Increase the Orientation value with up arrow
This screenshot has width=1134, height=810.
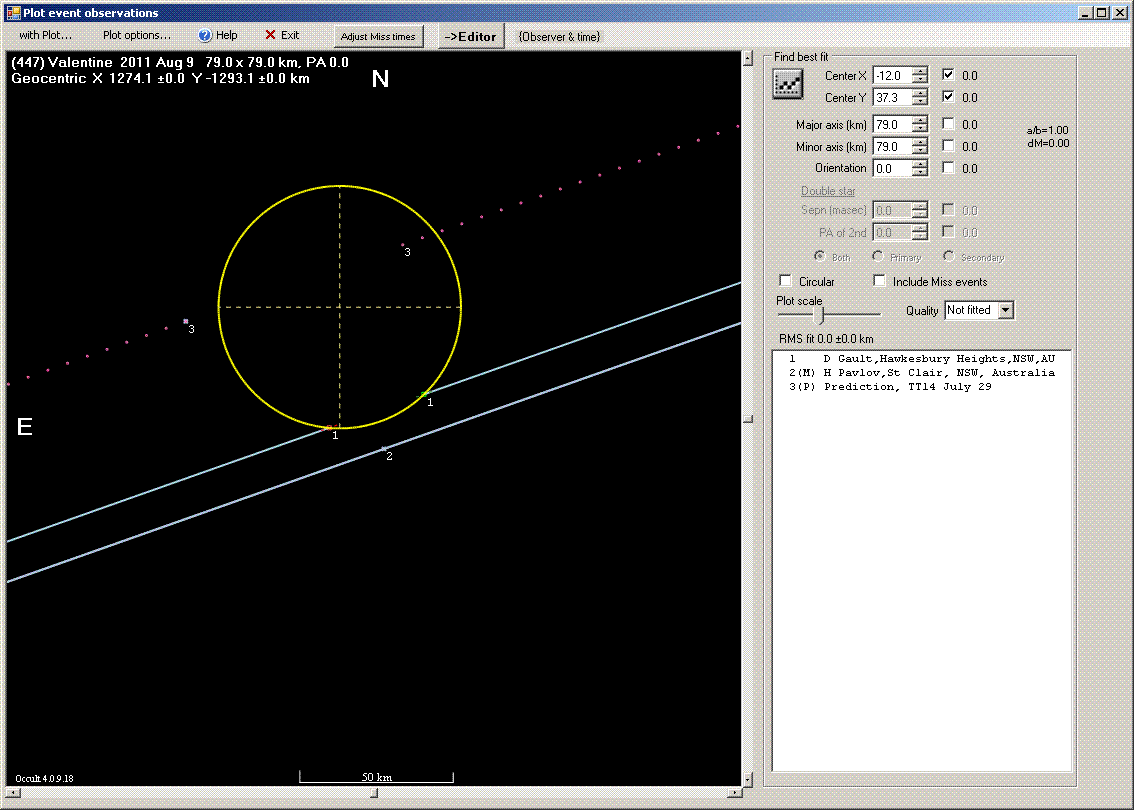920,164
